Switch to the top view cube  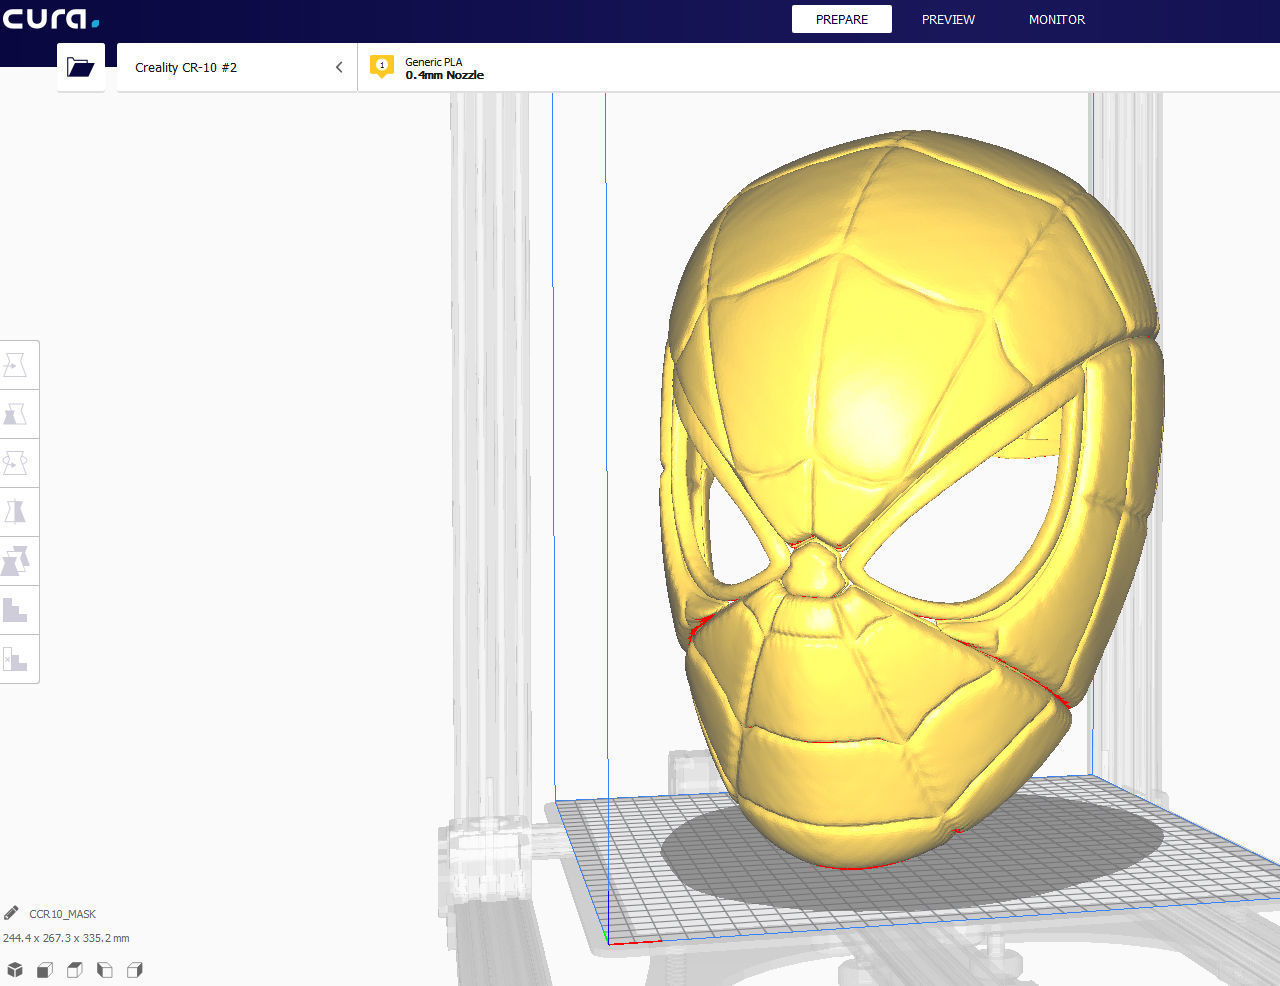coord(75,970)
